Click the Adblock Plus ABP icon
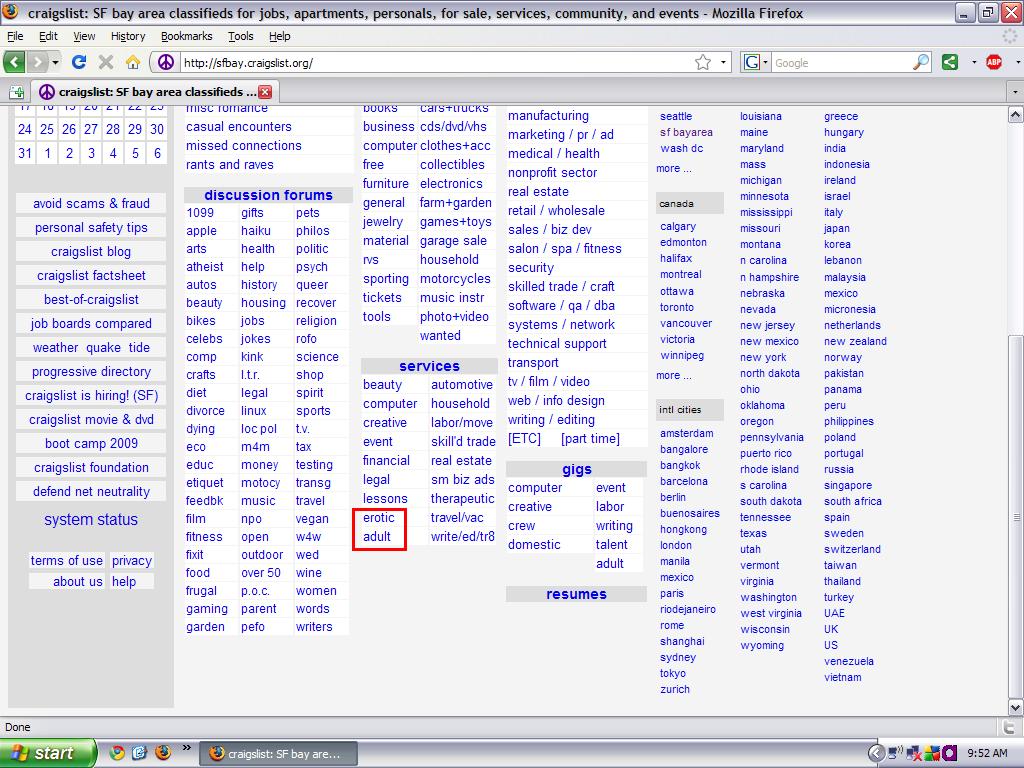 993,62
